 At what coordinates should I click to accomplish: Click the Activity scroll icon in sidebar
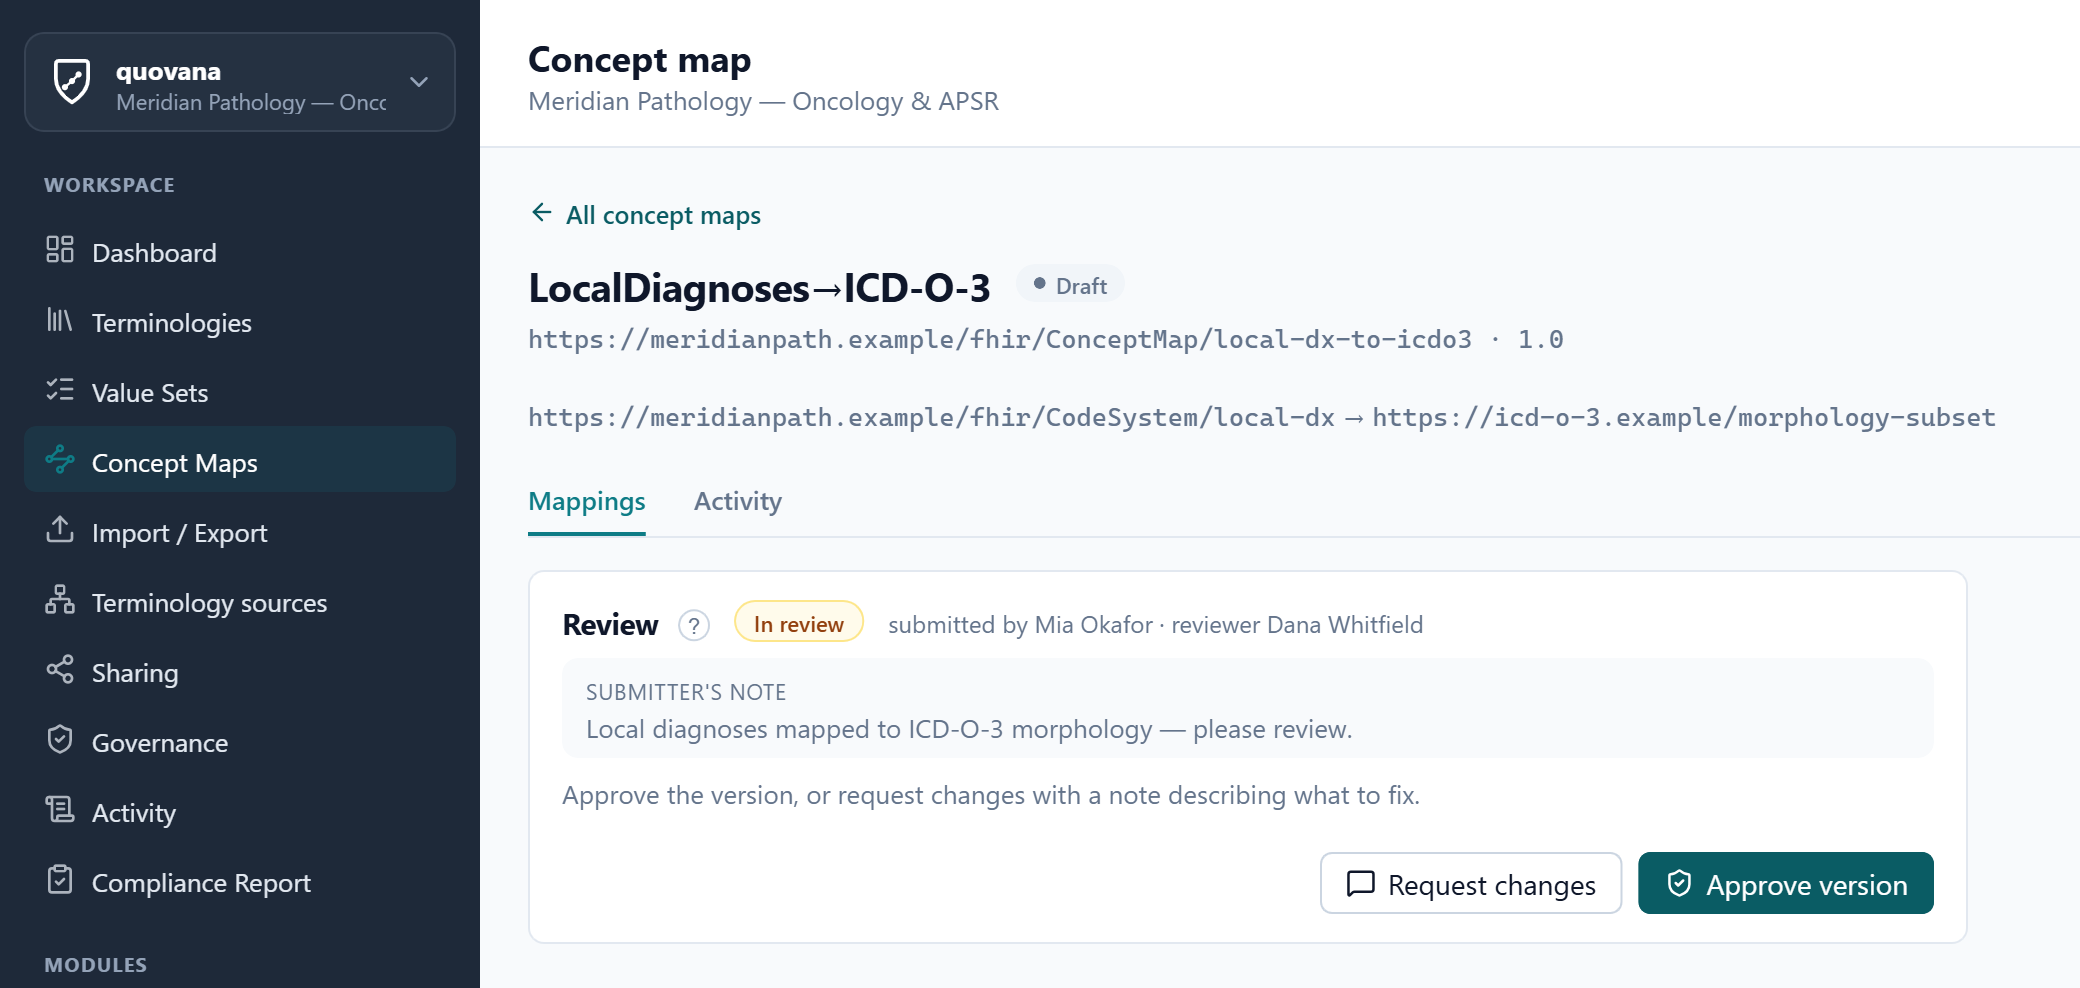(x=60, y=809)
